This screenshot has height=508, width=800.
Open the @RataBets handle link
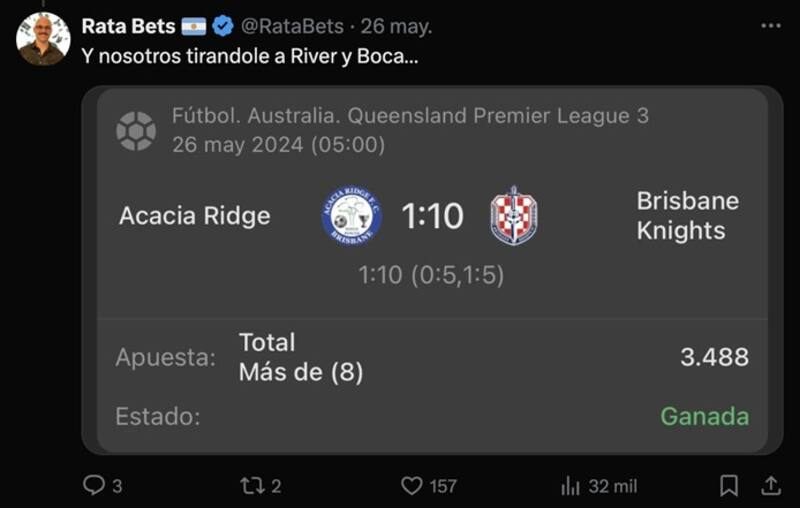tap(292, 26)
